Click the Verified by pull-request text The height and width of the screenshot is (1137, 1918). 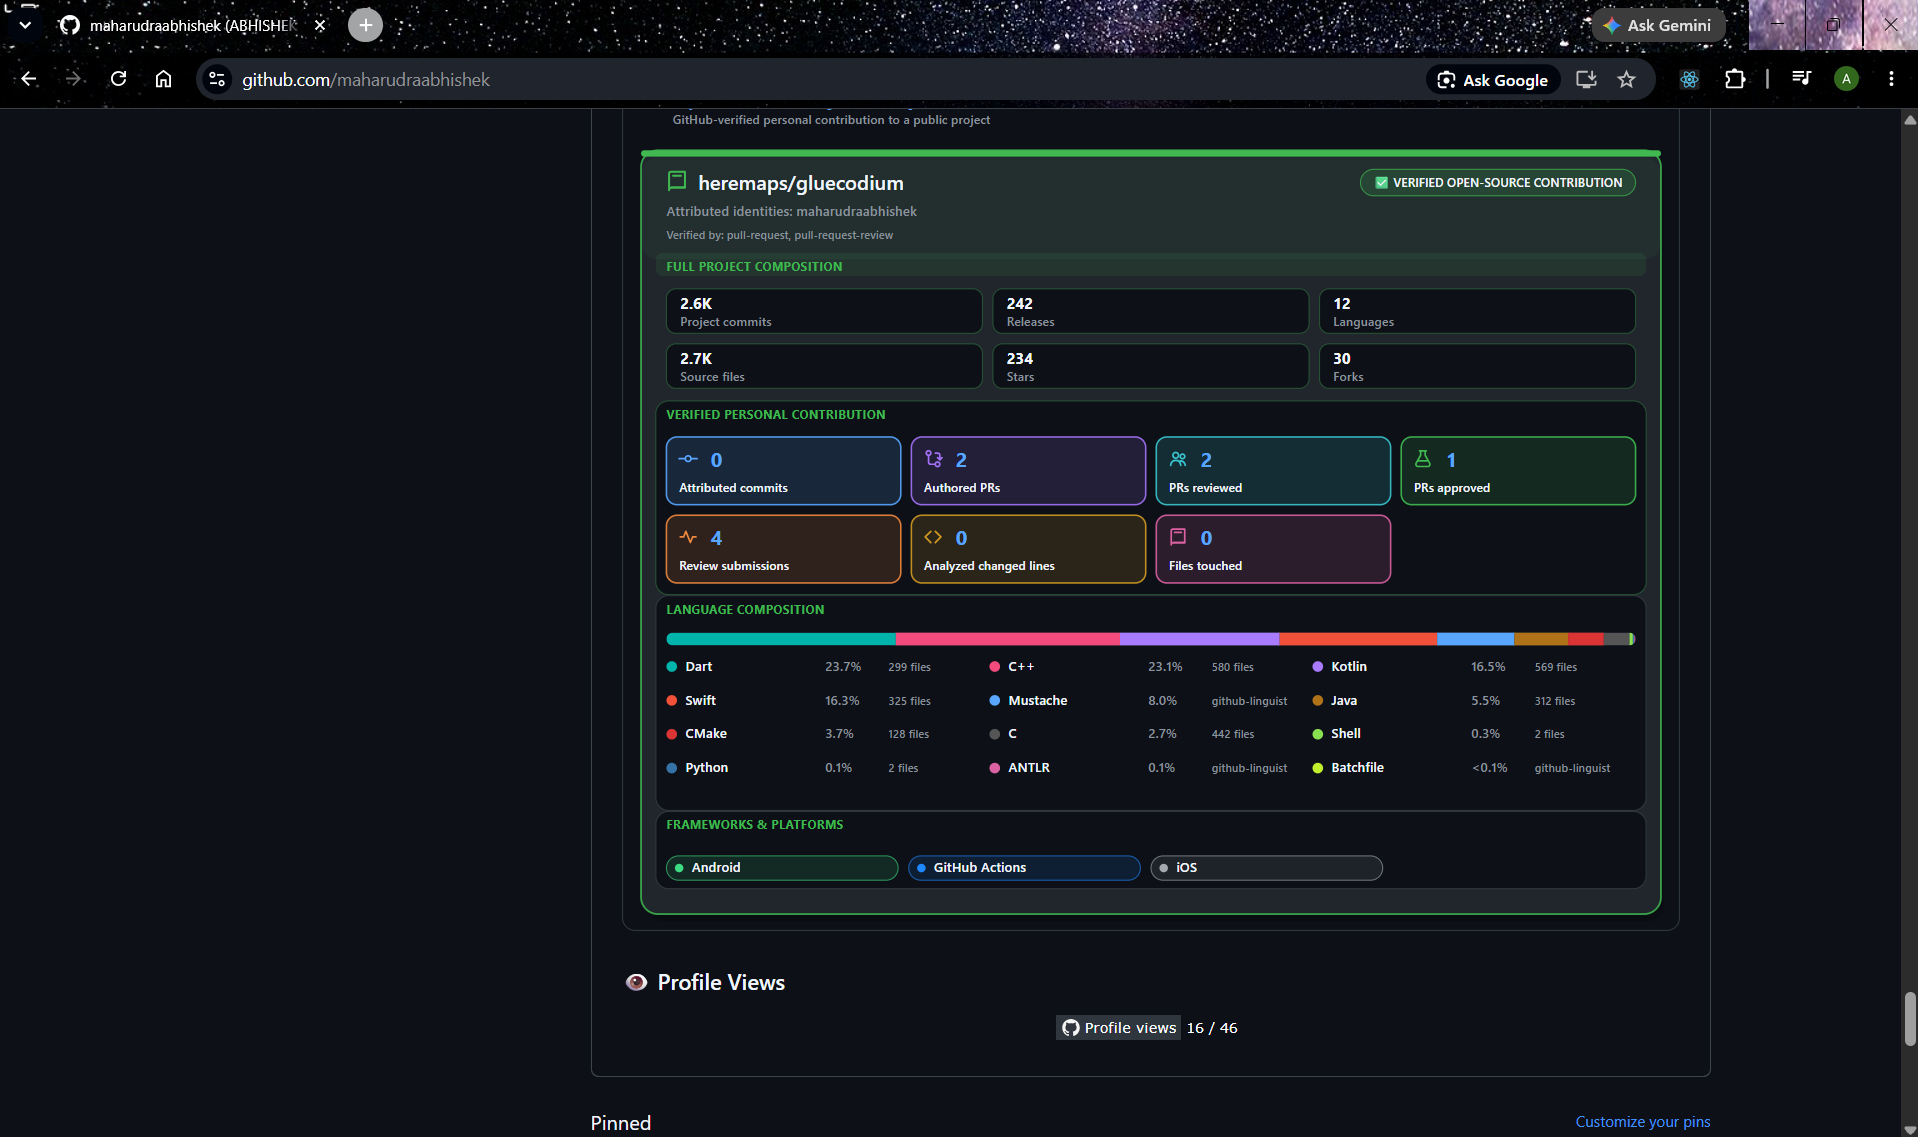pyautogui.click(x=780, y=236)
